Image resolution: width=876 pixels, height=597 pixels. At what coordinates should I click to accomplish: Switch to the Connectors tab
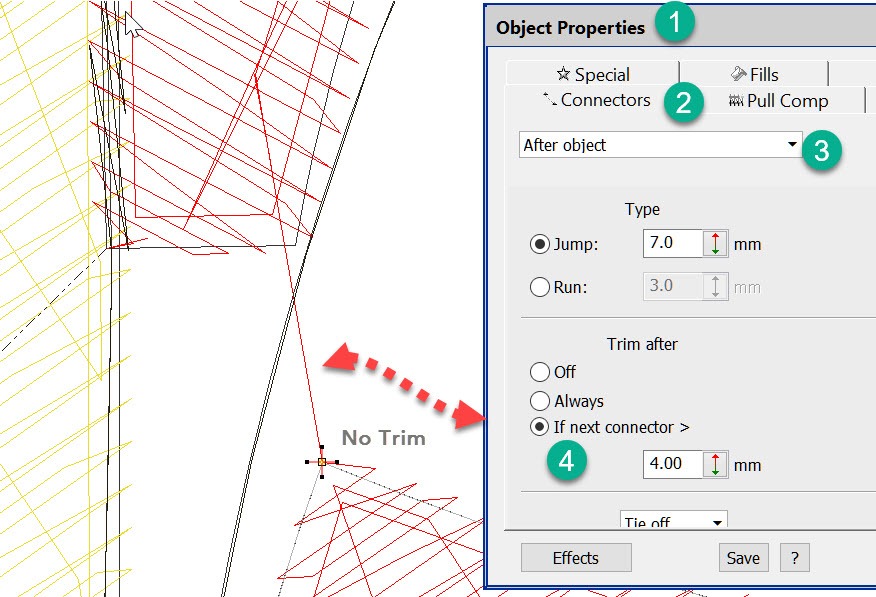[596, 100]
